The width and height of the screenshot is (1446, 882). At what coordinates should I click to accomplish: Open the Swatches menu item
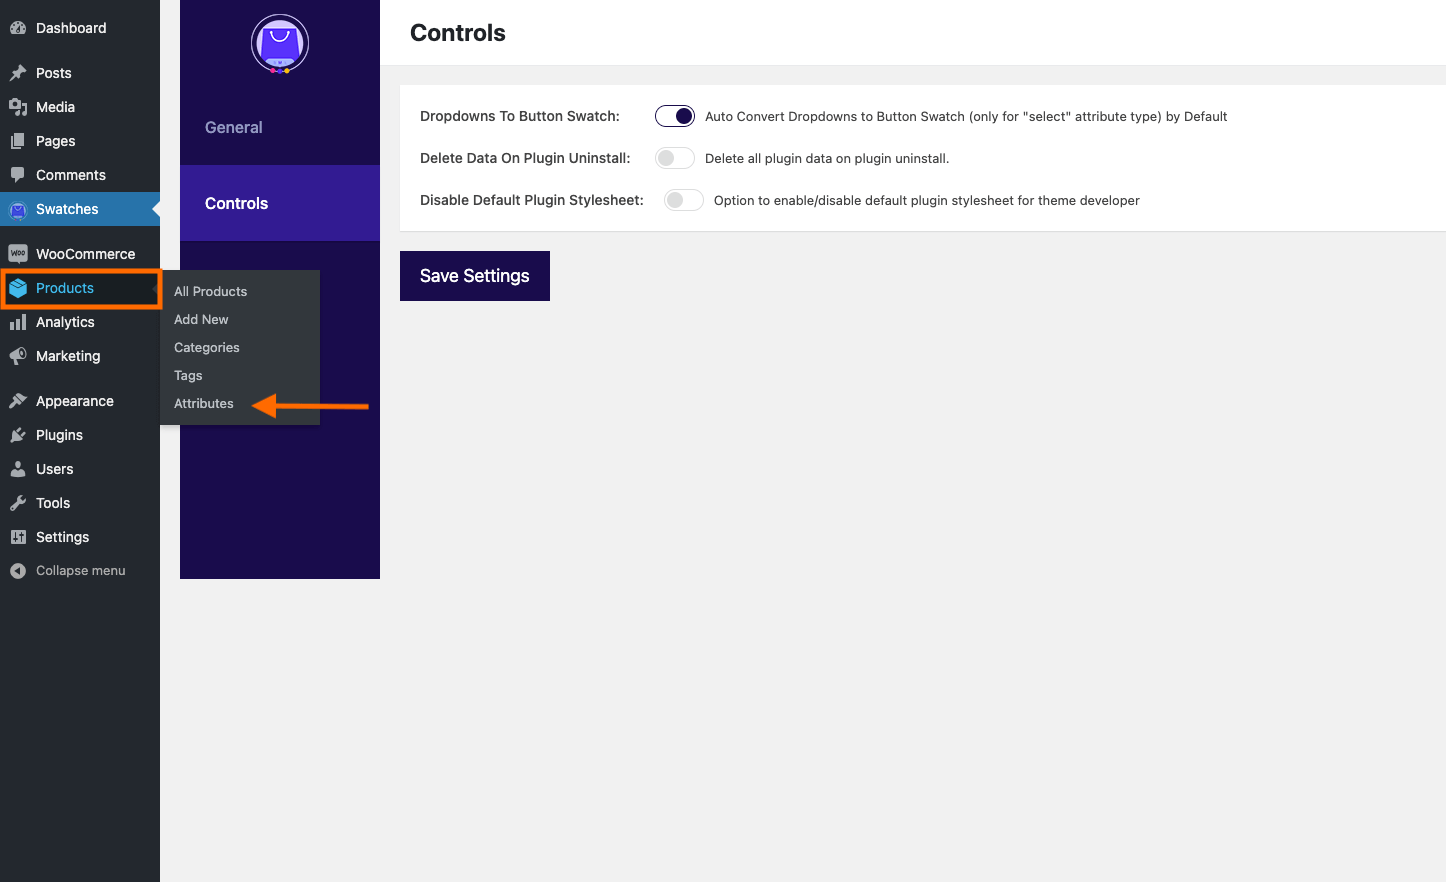80,209
